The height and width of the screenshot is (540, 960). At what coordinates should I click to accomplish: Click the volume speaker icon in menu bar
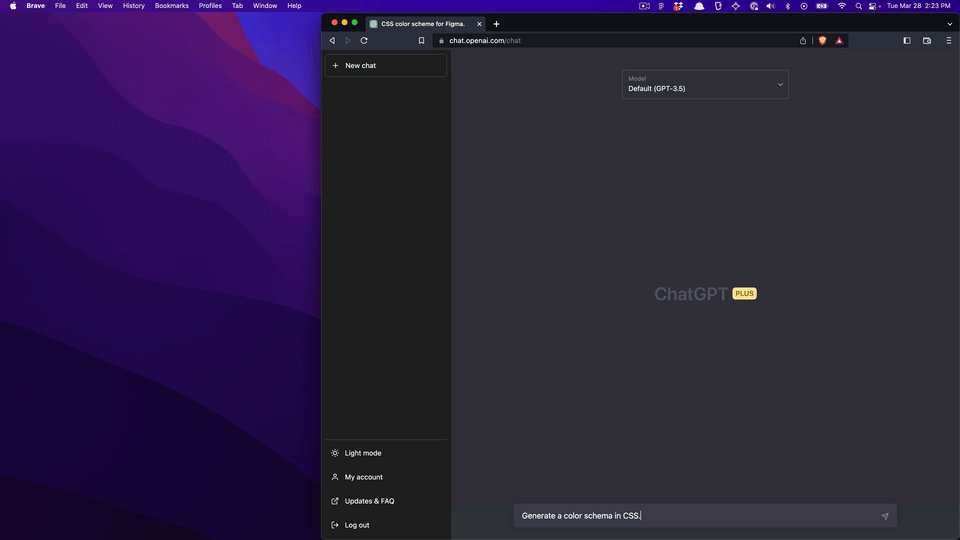click(770, 6)
